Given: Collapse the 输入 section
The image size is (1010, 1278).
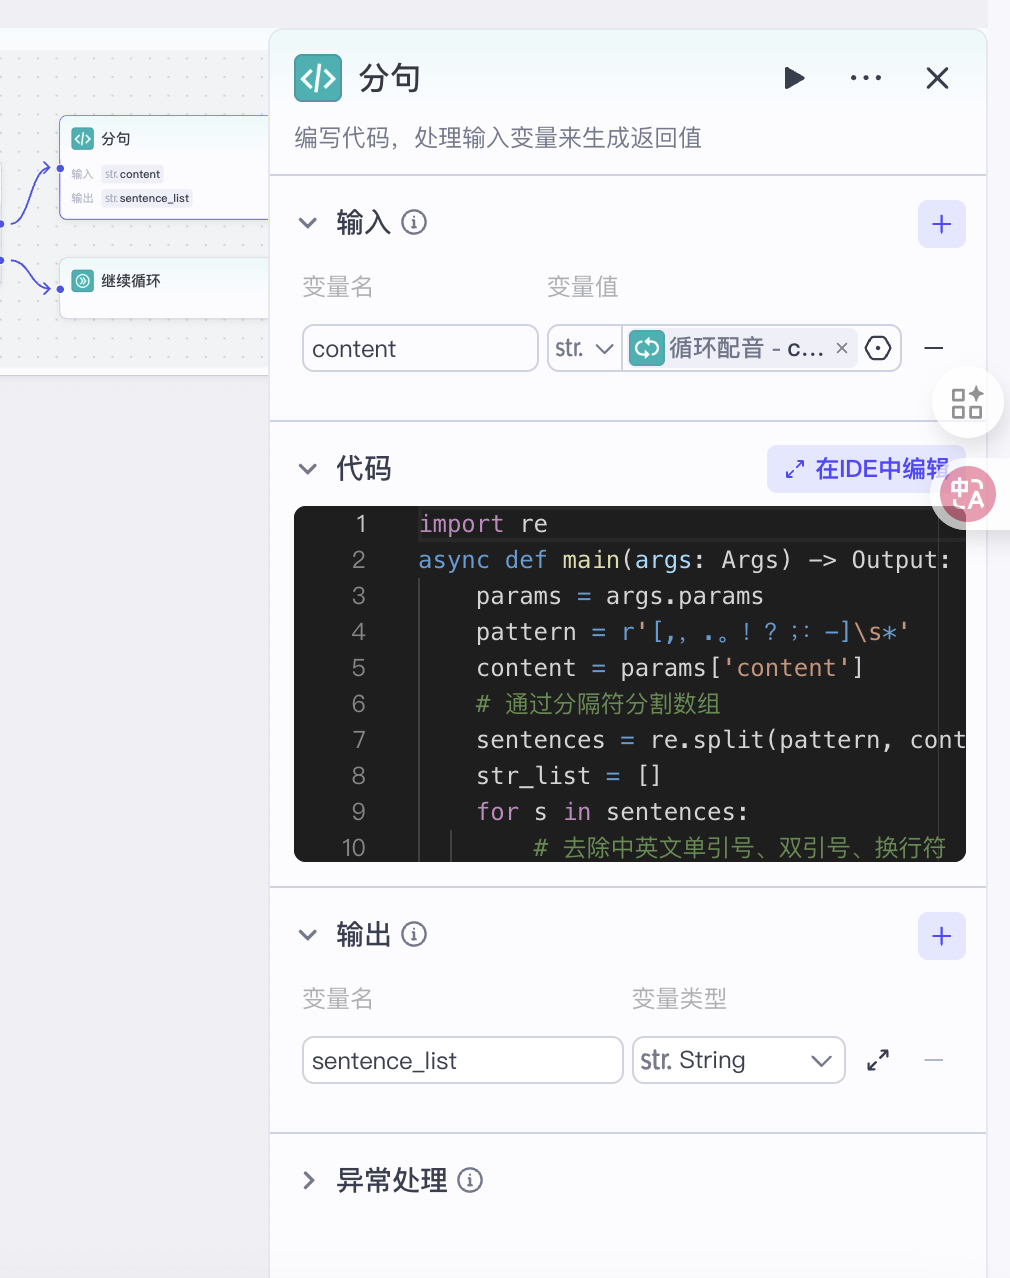Looking at the screenshot, I should (308, 223).
